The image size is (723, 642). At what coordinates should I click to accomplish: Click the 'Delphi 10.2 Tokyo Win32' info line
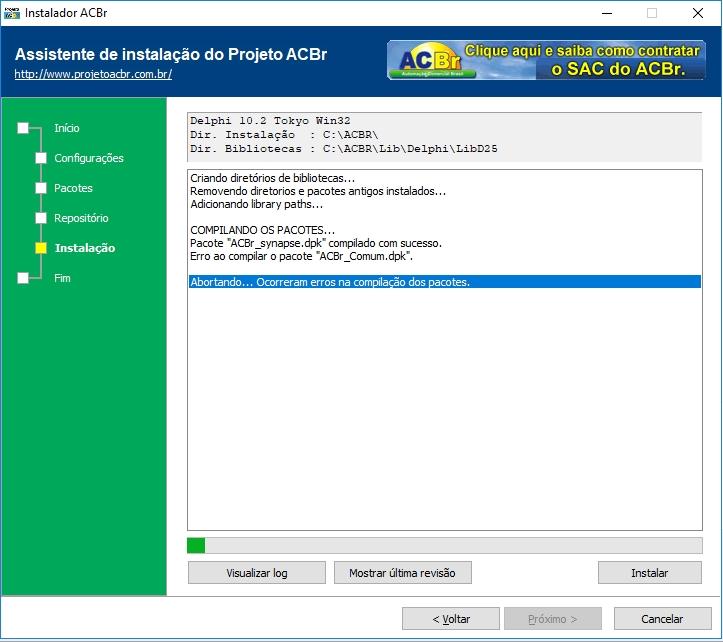pyautogui.click(x=270, y=121)
